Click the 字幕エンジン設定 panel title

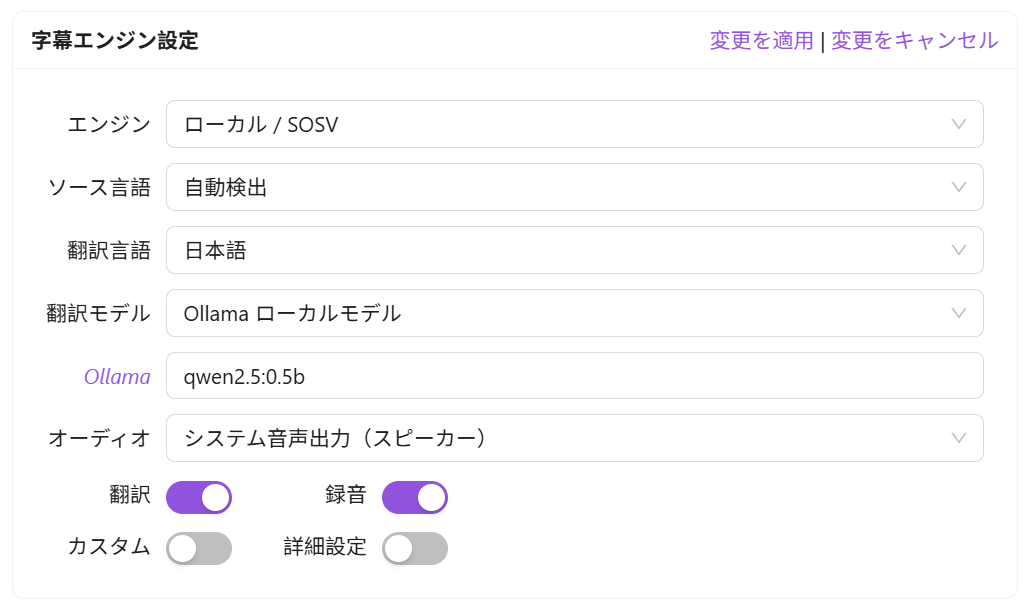coord(115,41)
